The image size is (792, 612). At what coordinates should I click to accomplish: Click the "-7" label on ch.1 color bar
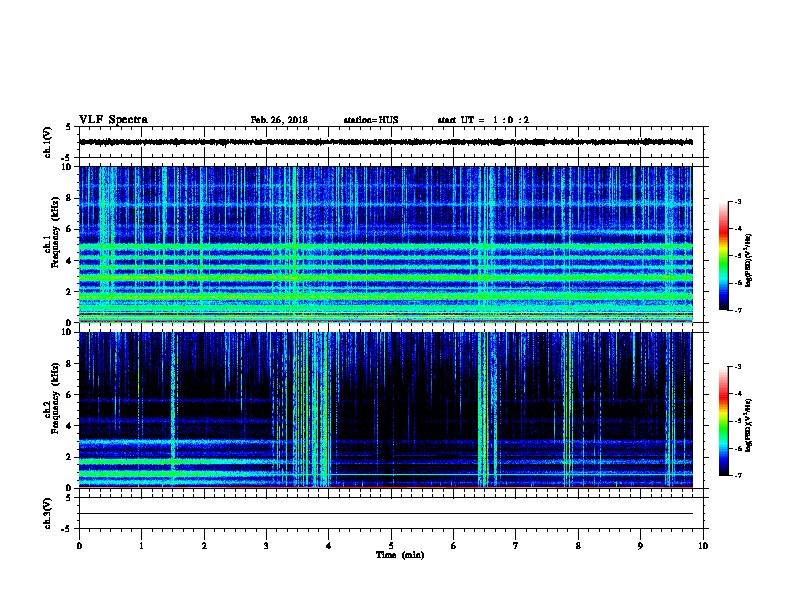pos(738,310)
